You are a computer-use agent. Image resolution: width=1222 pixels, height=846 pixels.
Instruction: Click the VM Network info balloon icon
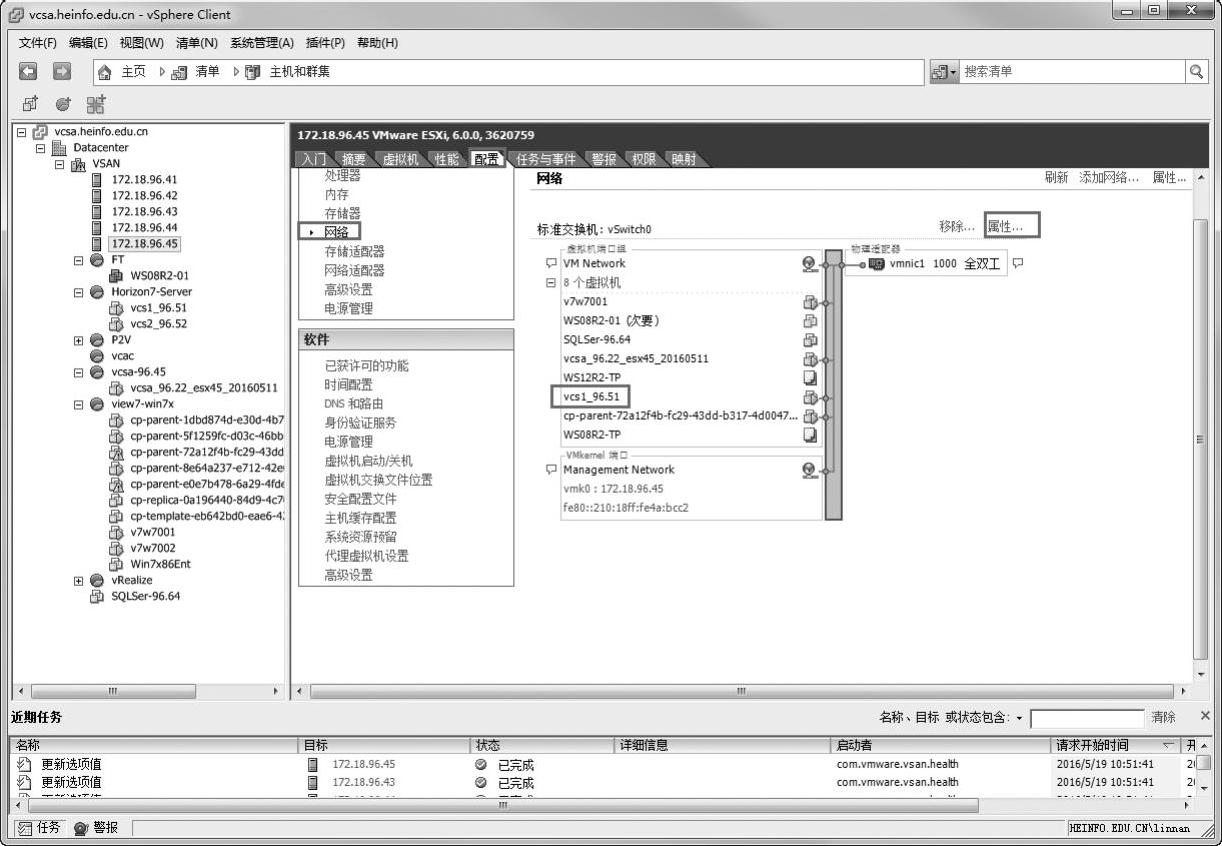coord(551,263)
